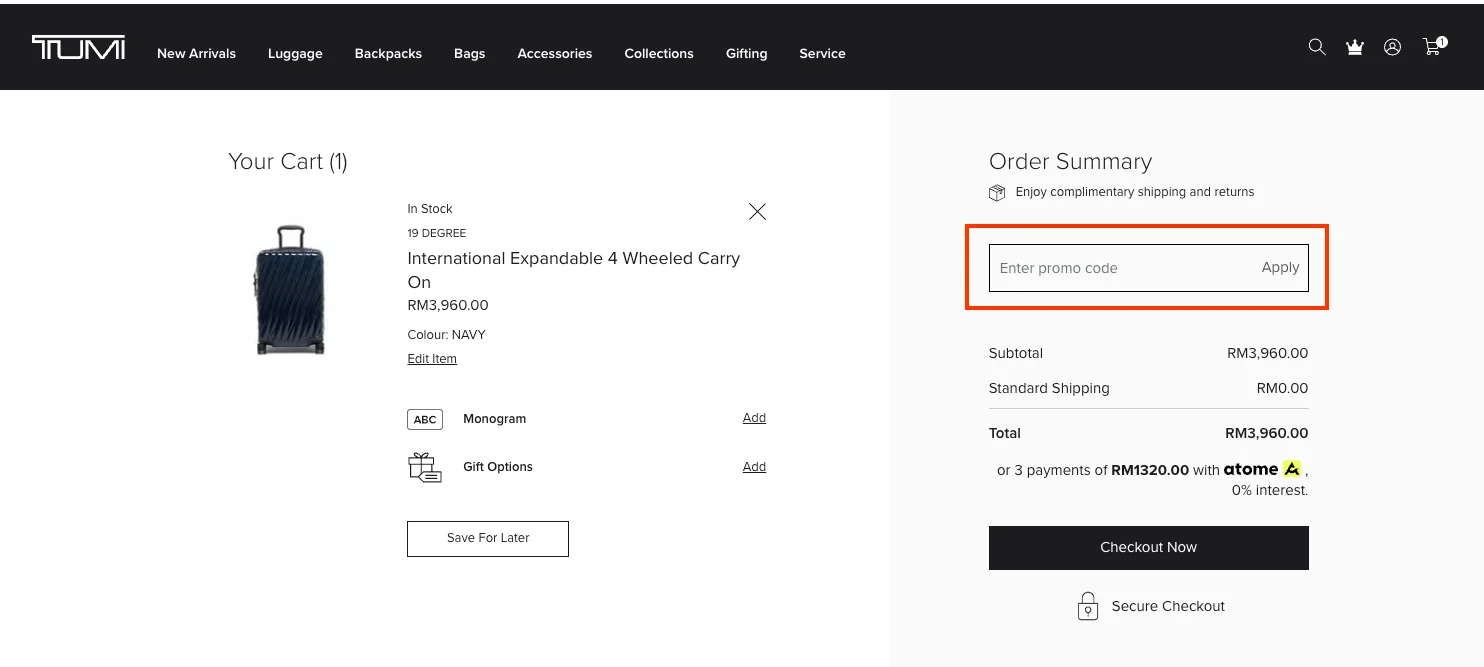Open the Gifting menu
1484x667 pixels.
(x=746, y=53)
